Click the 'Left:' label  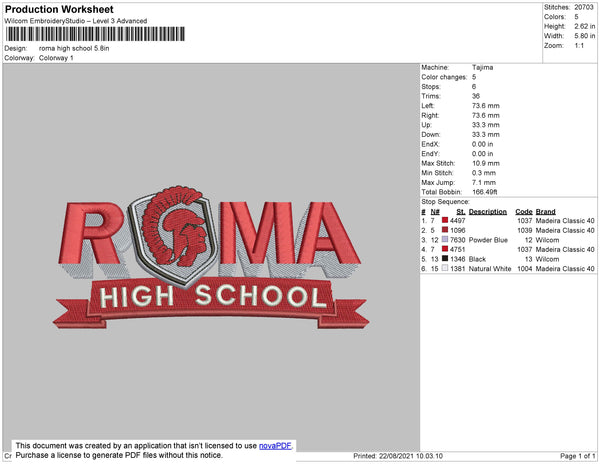(x=427, y=106)
